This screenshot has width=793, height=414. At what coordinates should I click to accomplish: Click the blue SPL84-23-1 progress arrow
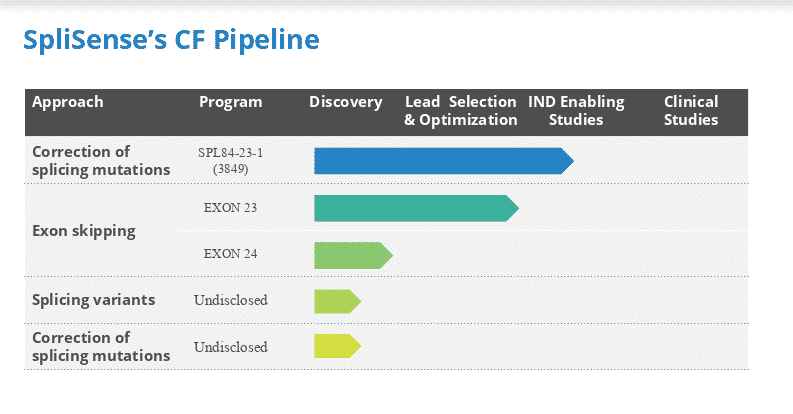(444, 161)
